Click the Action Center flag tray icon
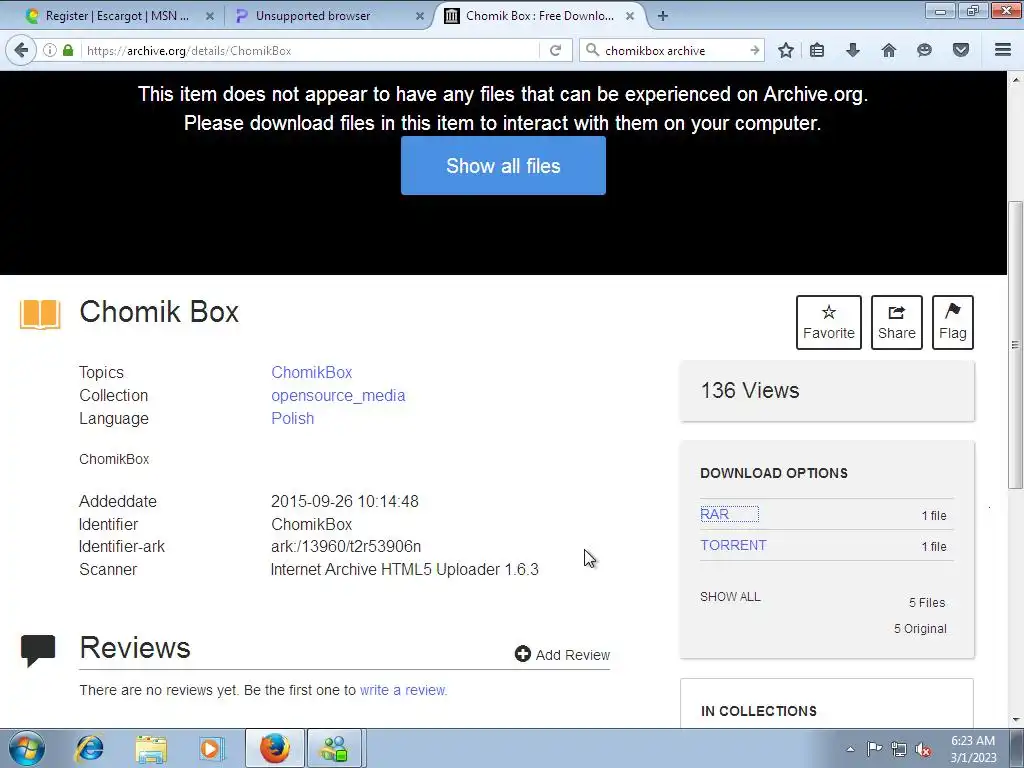This screenshot has width=1024, height=768. (874, 749)
